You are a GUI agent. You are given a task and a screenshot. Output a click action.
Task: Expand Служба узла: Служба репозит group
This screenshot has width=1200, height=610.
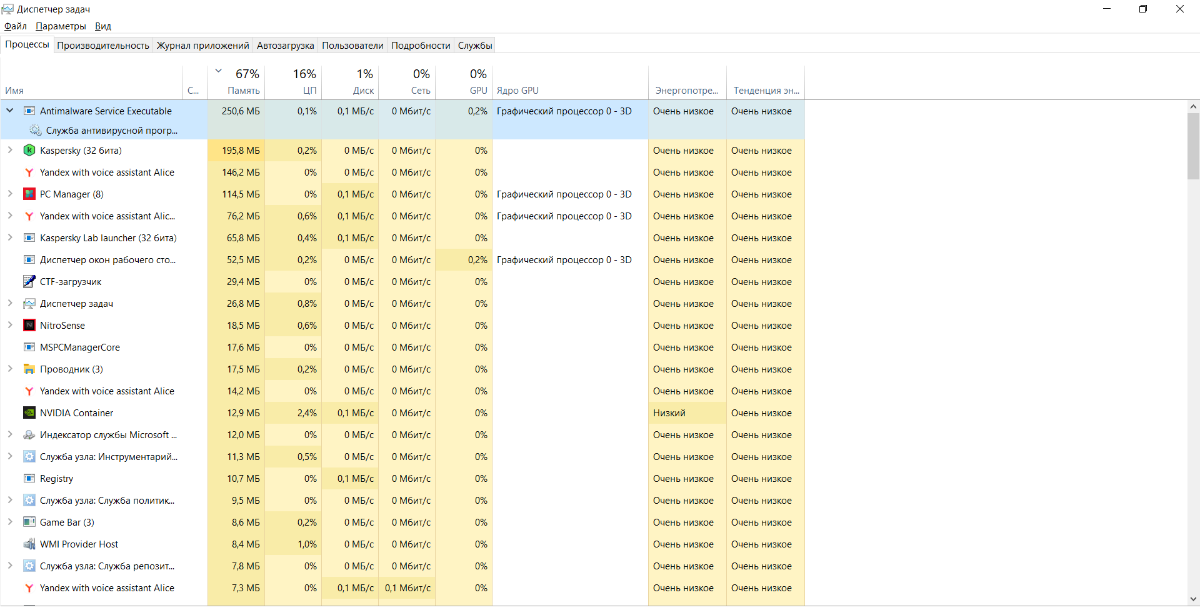[10, 566]
